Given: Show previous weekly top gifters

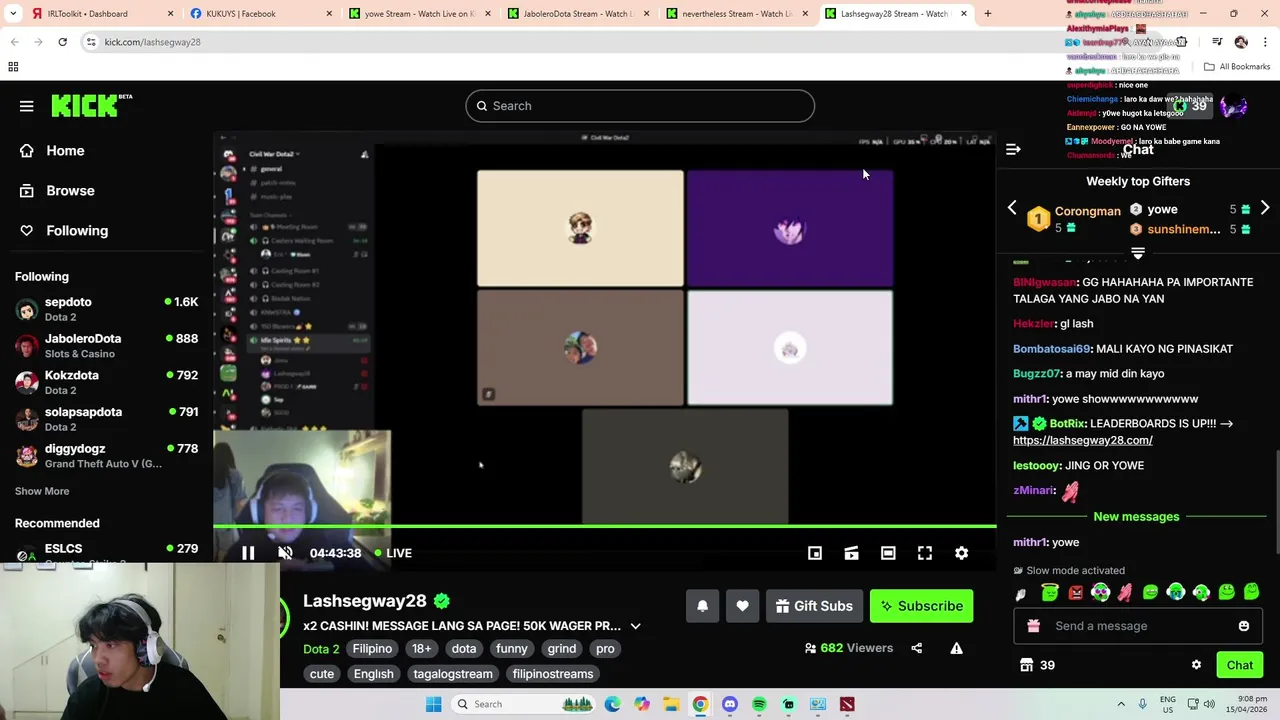Looking at the screenshot, I should 1012,208.
